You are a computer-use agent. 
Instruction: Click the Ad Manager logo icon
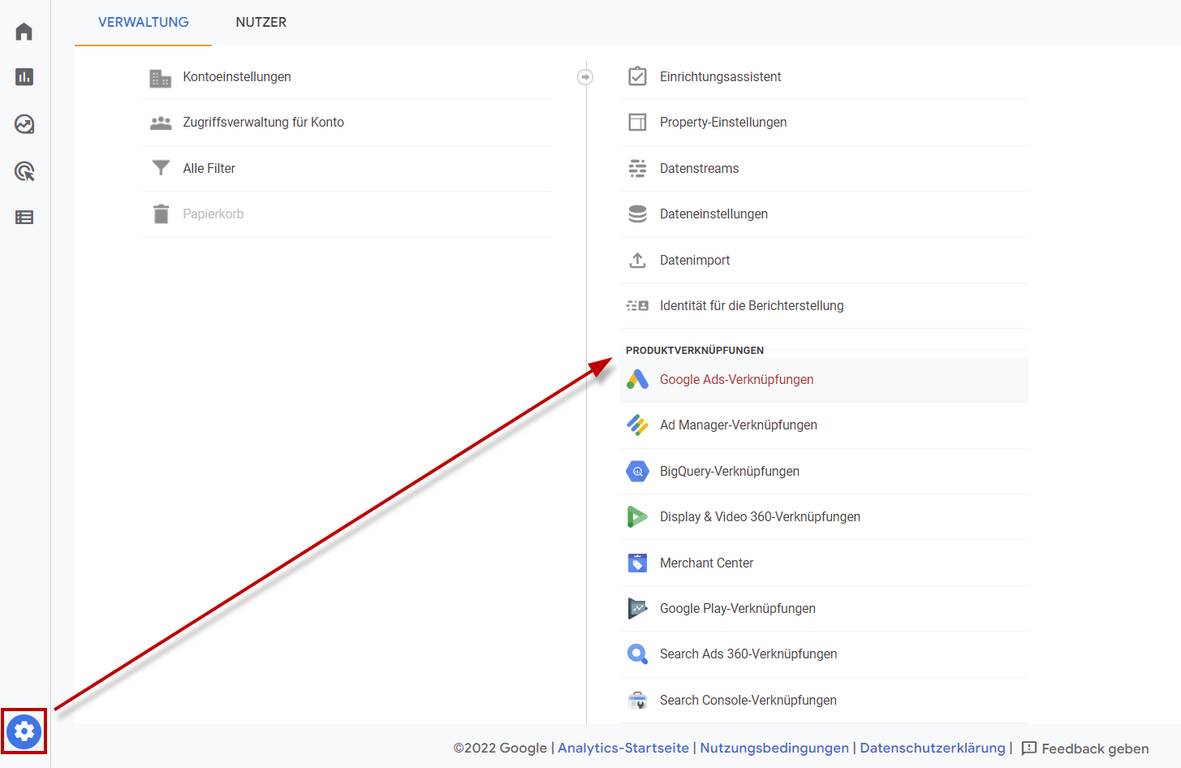[637, 425]
